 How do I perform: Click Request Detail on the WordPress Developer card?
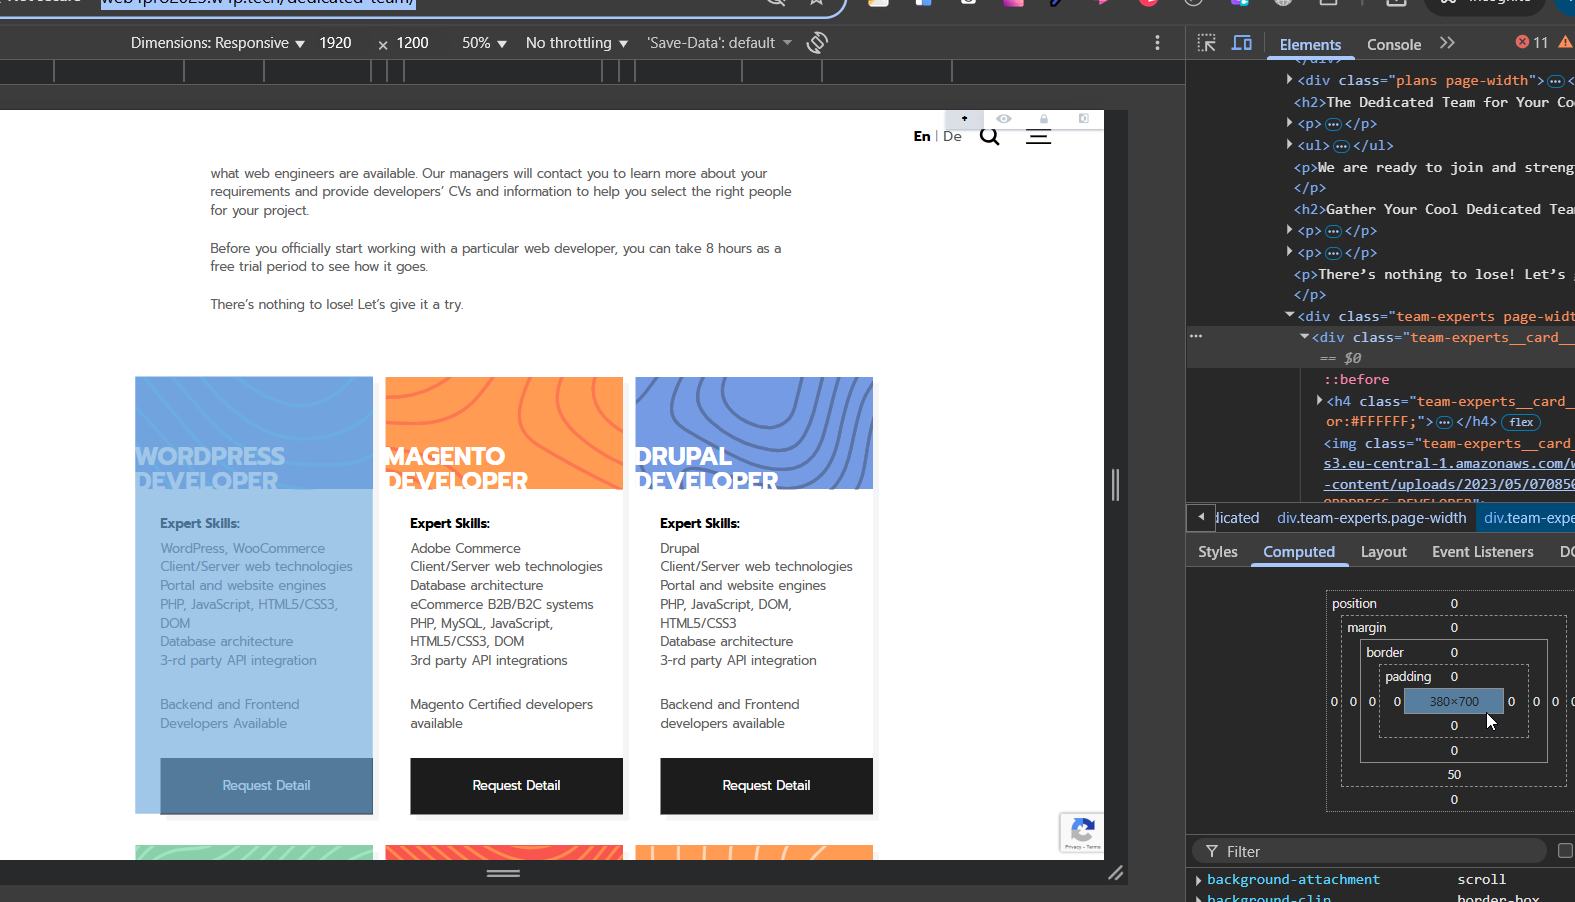[267, 786]
